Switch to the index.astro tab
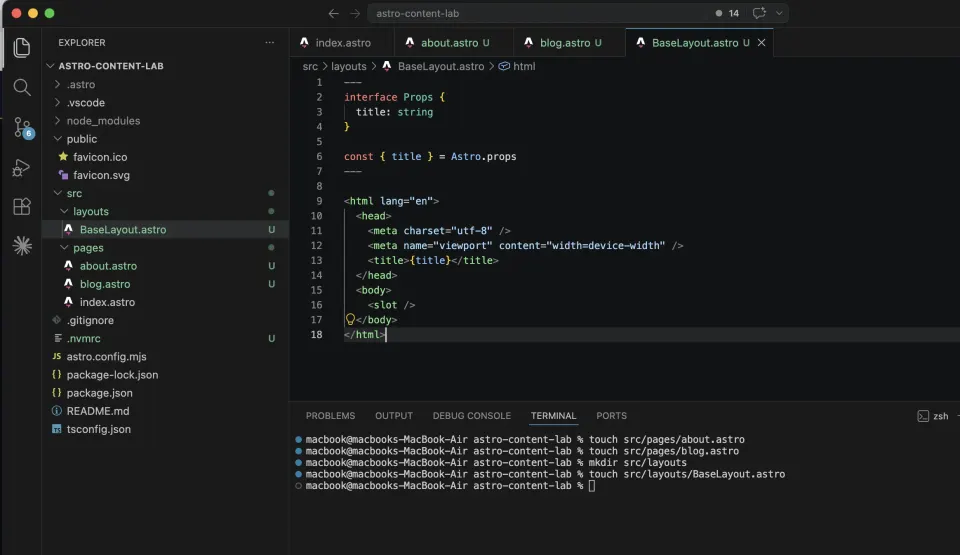This screenshot has height=555, width=960. 342,42
